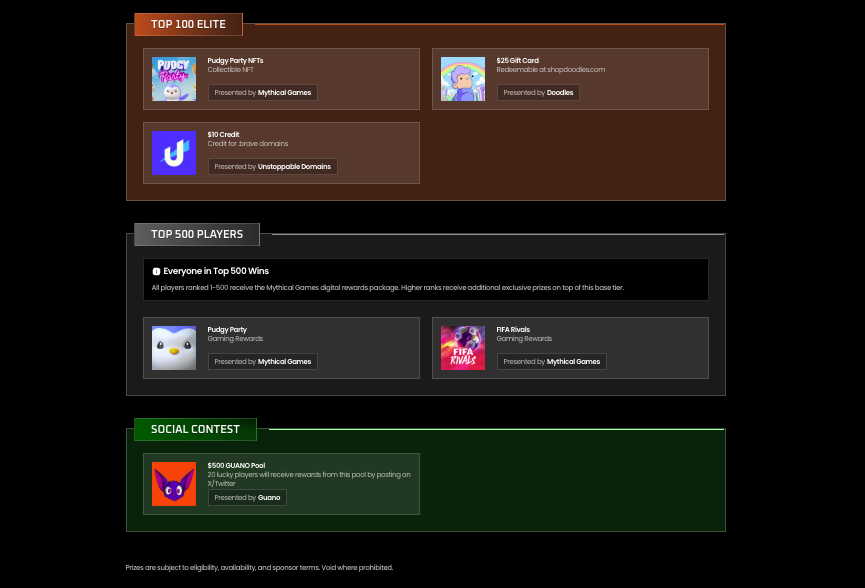Click the 20 lucky players description text
The width and height of the screenshot is (865, 588).
309,479
